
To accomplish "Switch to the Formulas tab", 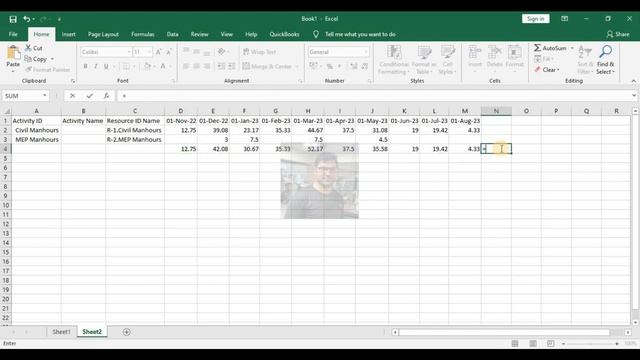I will (x=143, y=35).
